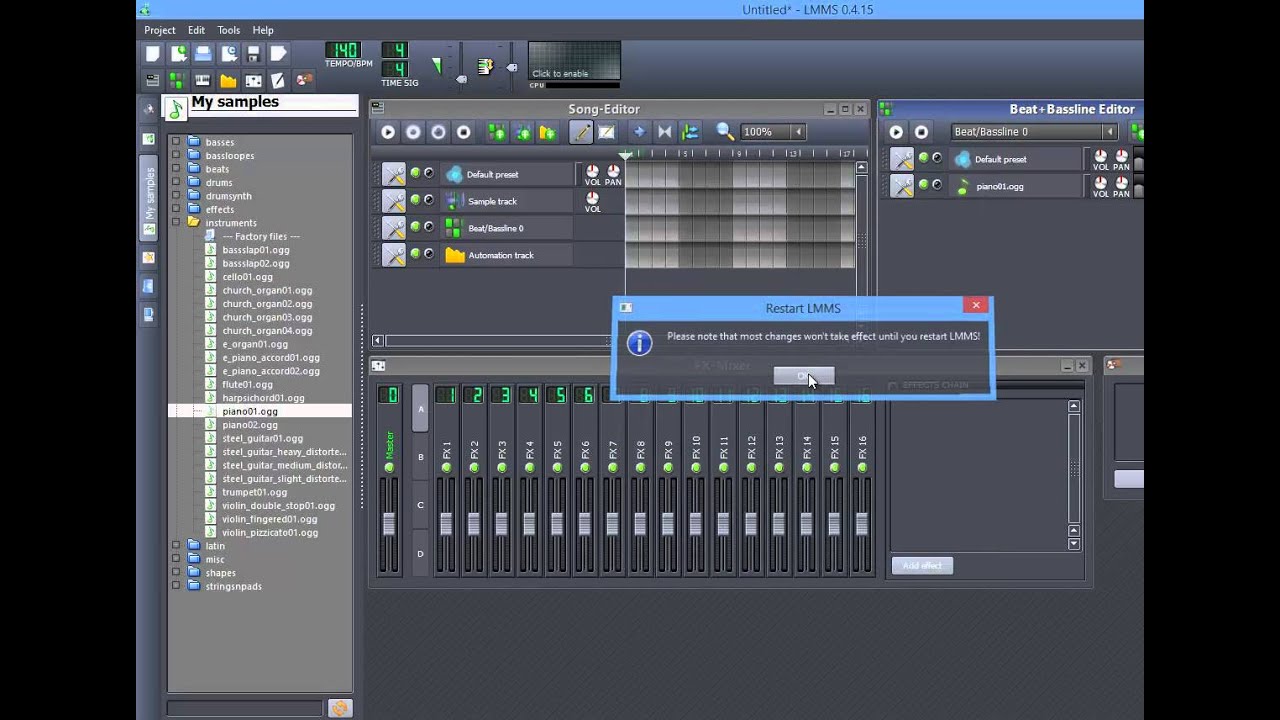
Task: Expand the basses folder
Action: click(176, 142)
